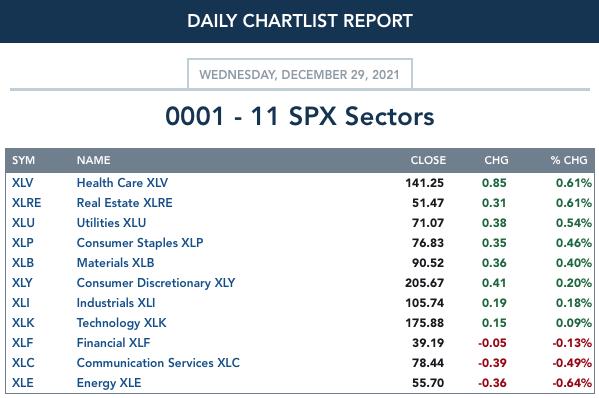Click the NAME column header
599x398 pixels.
pos(94,160)
